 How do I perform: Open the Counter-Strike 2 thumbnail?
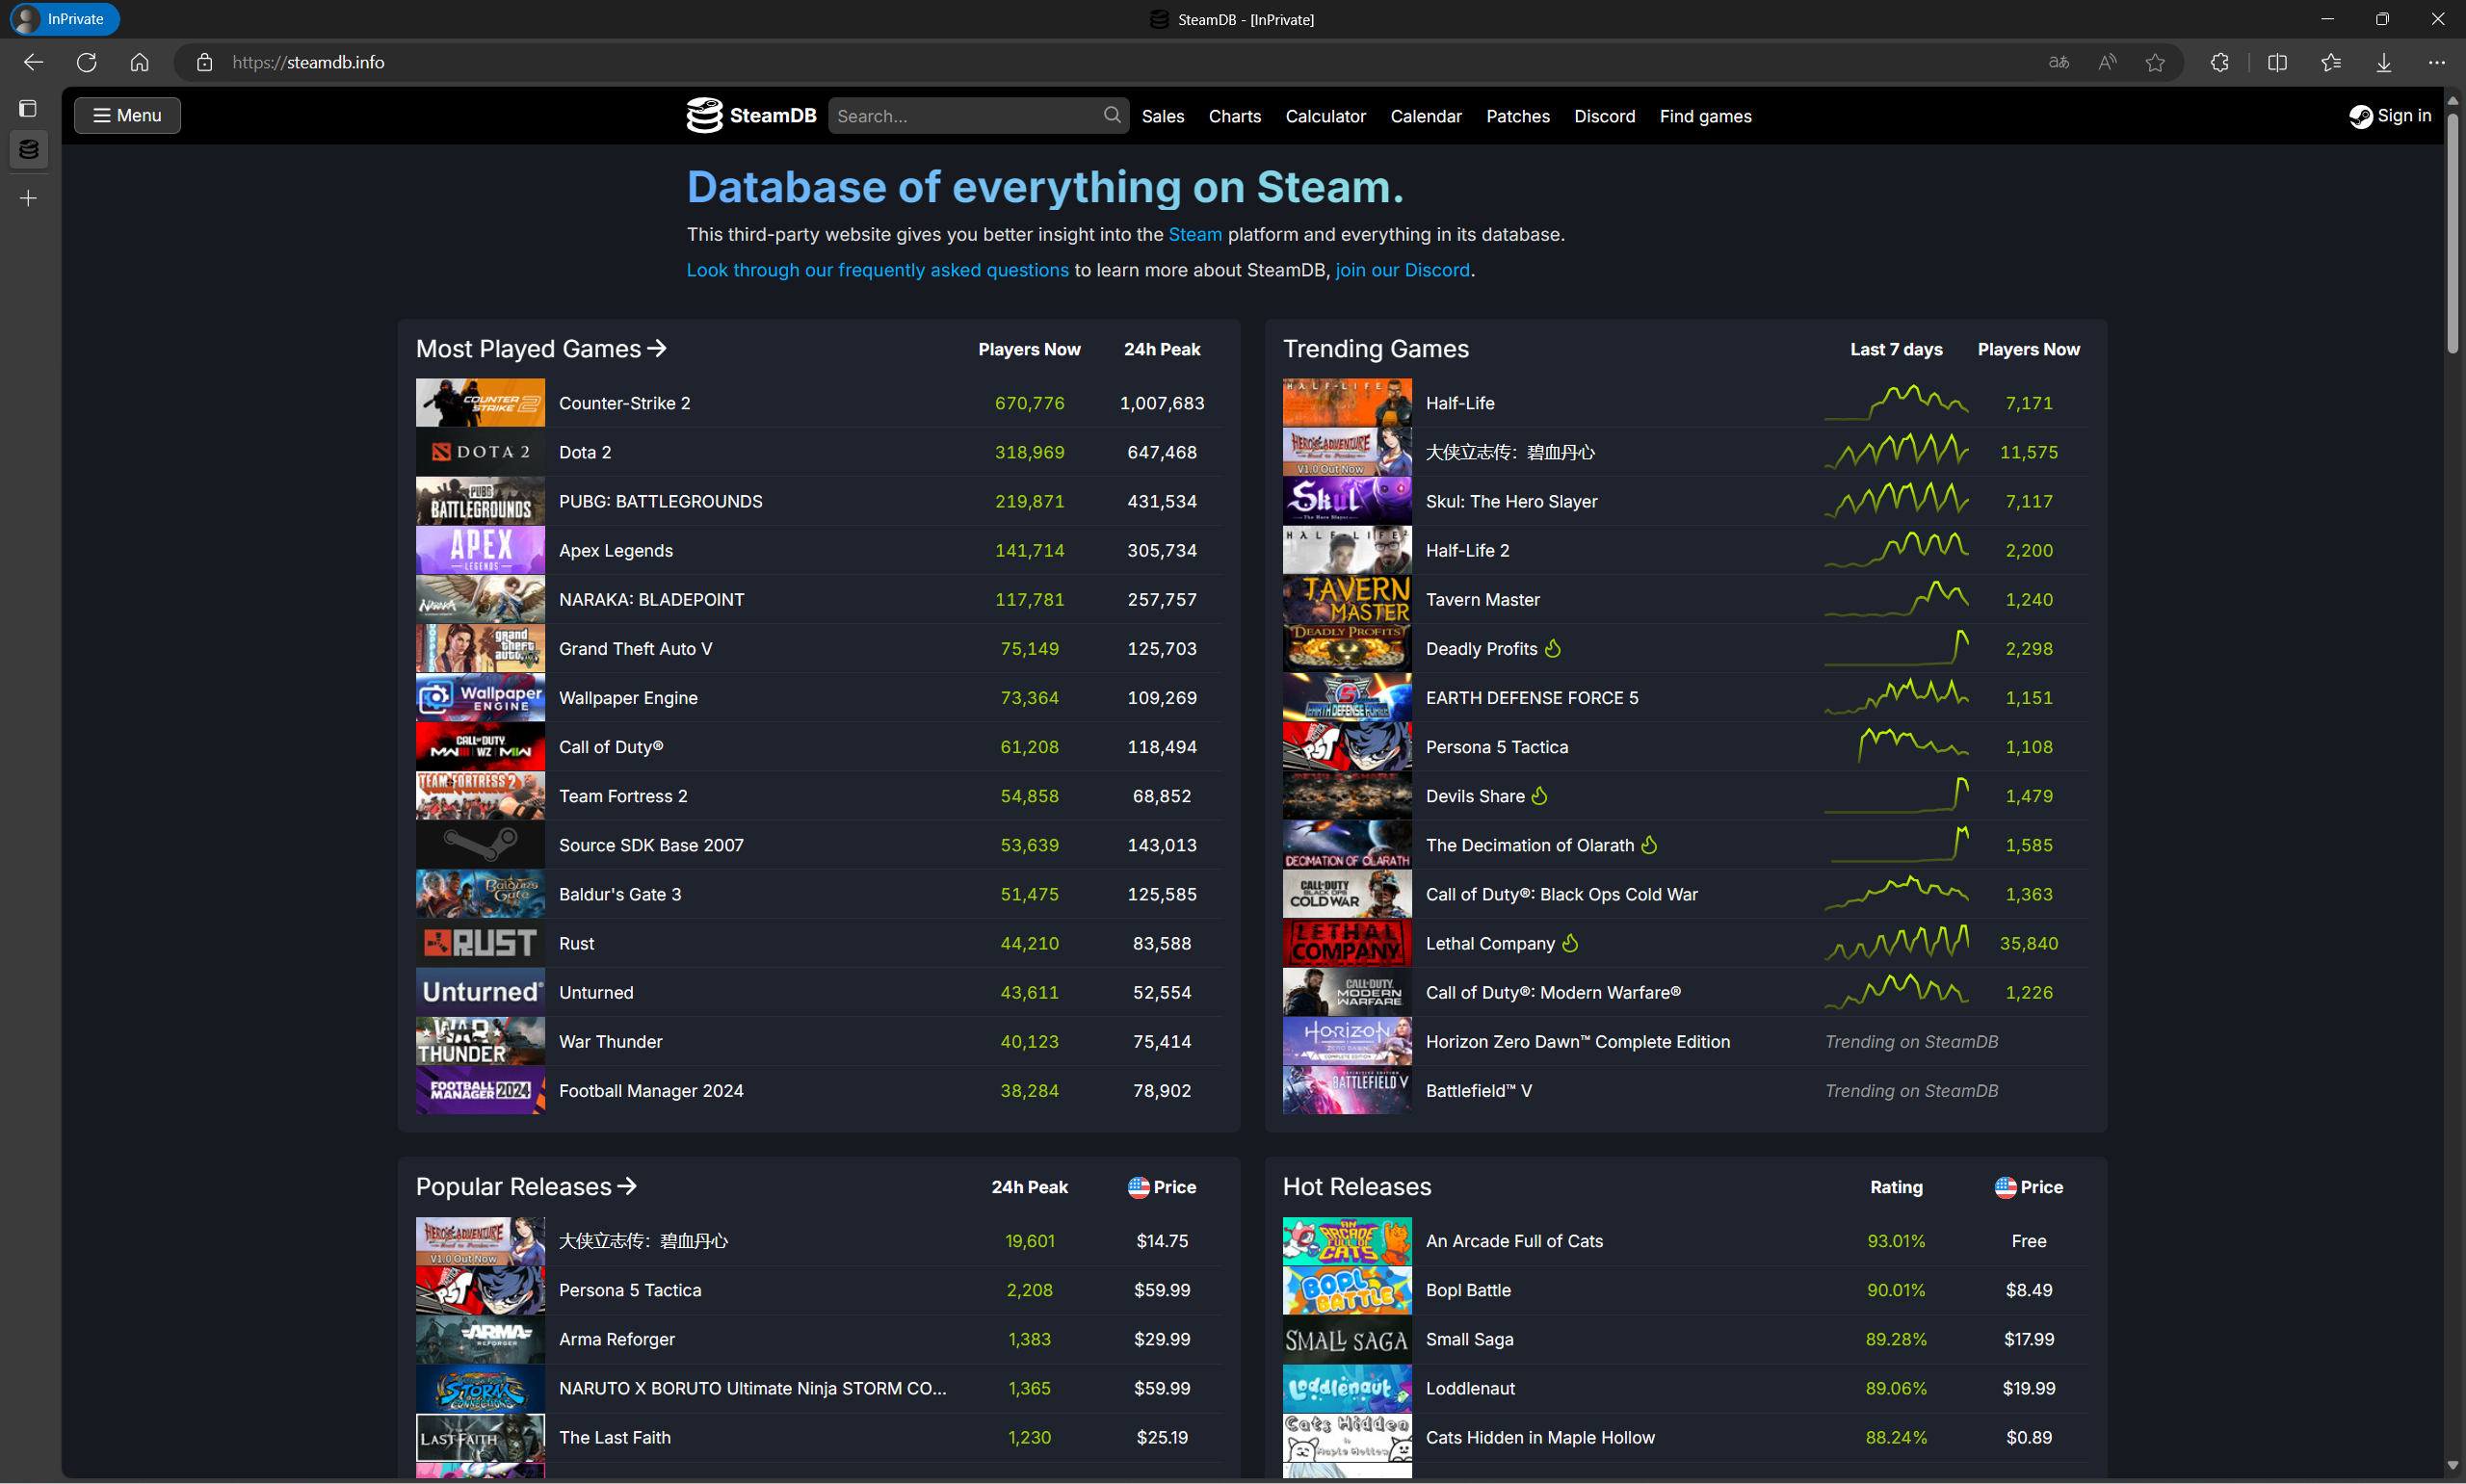pyautogui.click(x=480, y=402)
